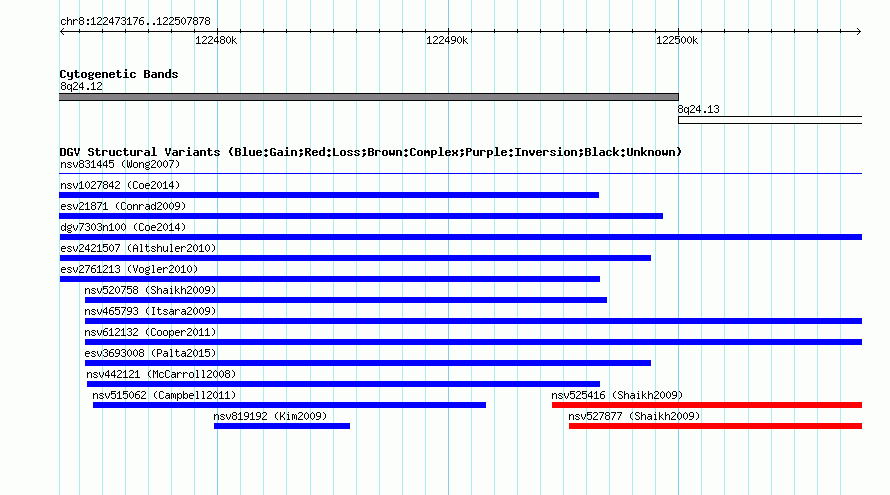Viewport: 890px width, 495px height.
Task: Click the red nsv527877 (Shaikh2009) loss bar
Action: 715,426
